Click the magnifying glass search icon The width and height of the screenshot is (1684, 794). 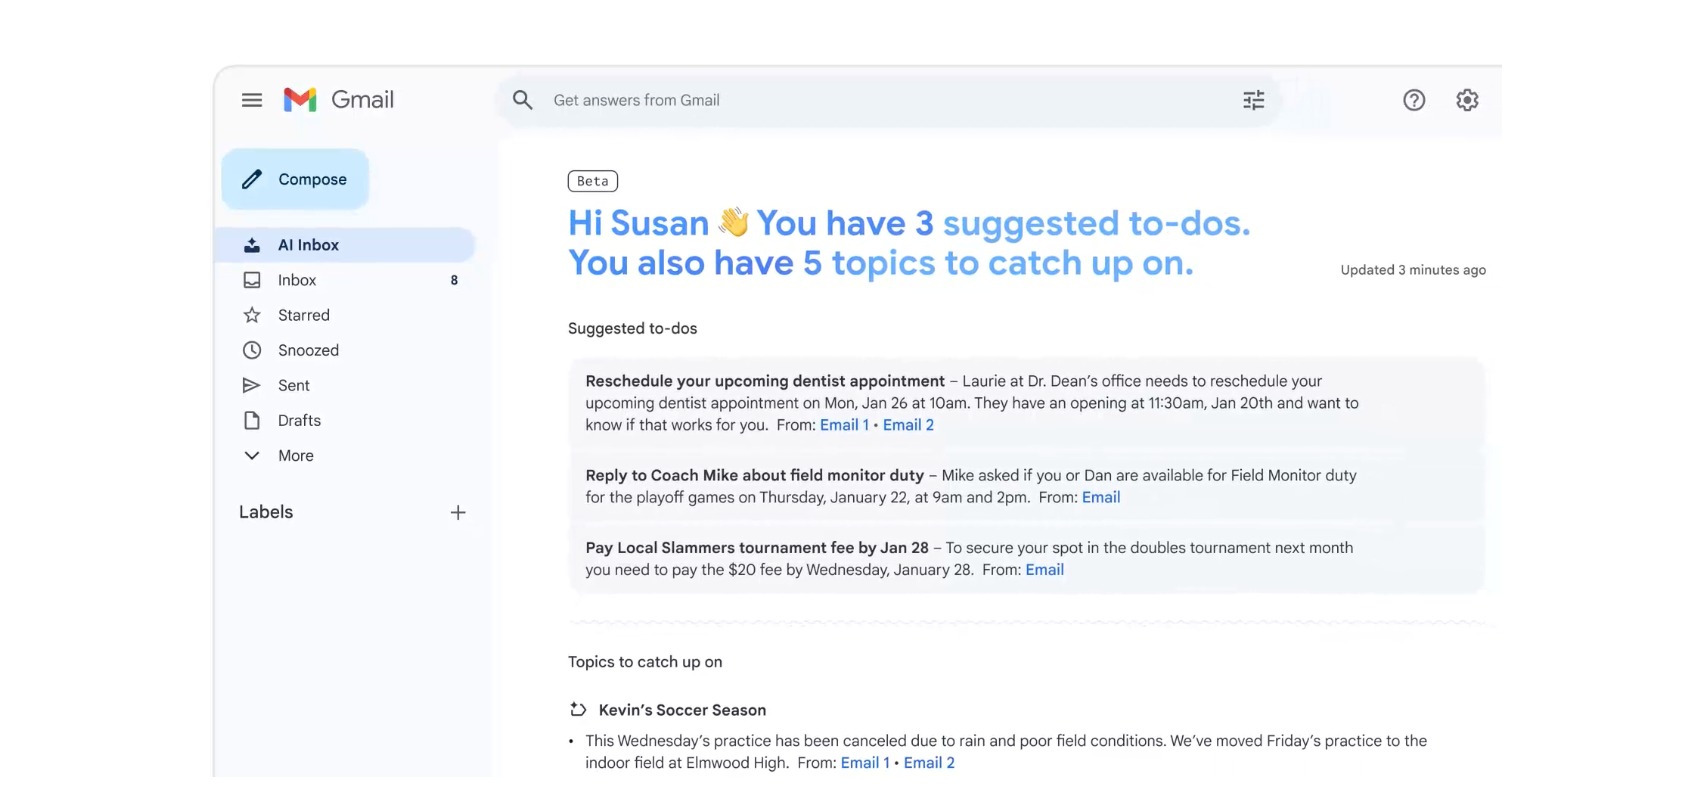(x=522, y=100)
